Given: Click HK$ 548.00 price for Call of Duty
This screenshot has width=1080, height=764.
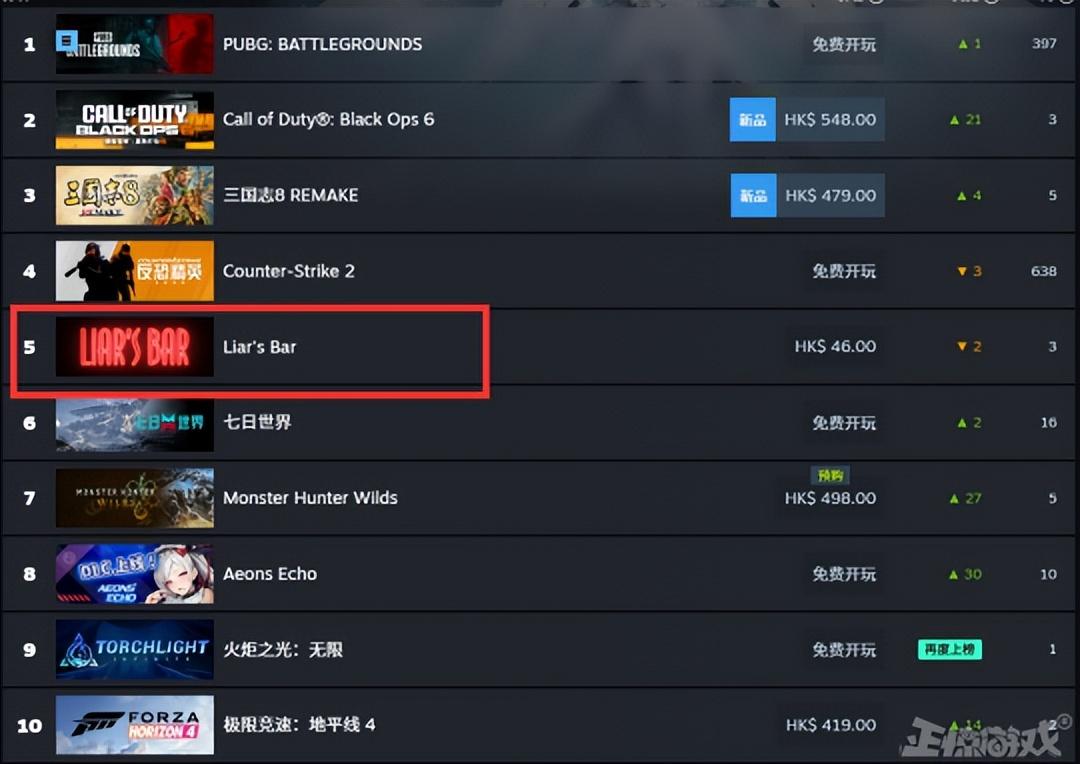Looking at the screenshot, I should coord(831,120).
